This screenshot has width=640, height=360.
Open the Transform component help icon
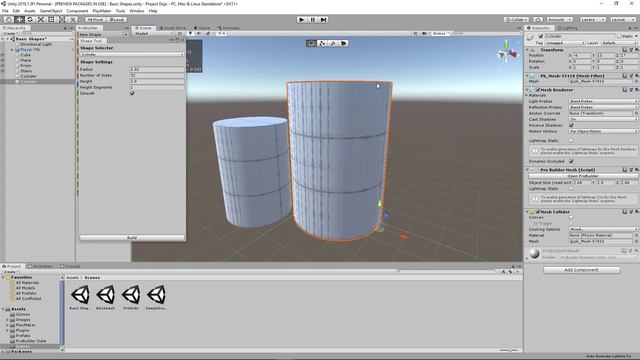(625, 49)
